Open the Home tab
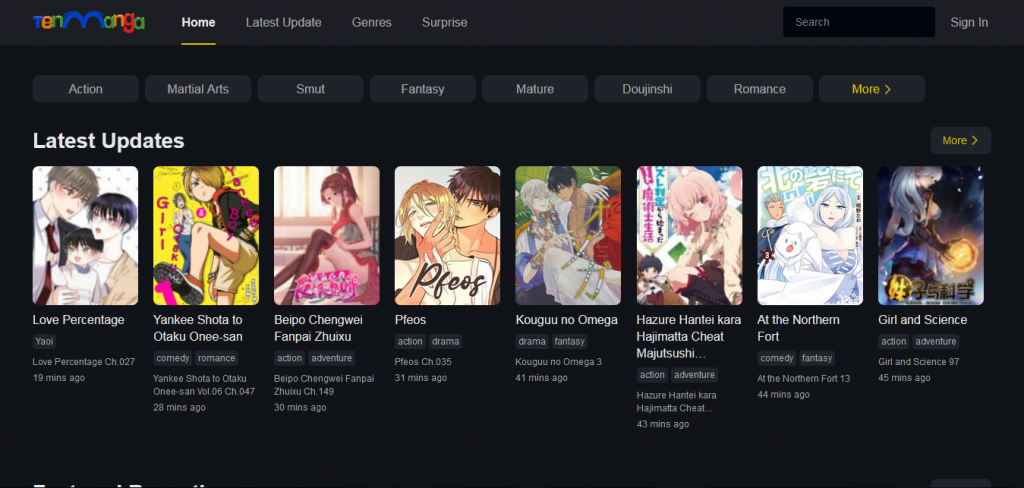The width and height of the screenshot is (1024, 488). tap(199, 22)
